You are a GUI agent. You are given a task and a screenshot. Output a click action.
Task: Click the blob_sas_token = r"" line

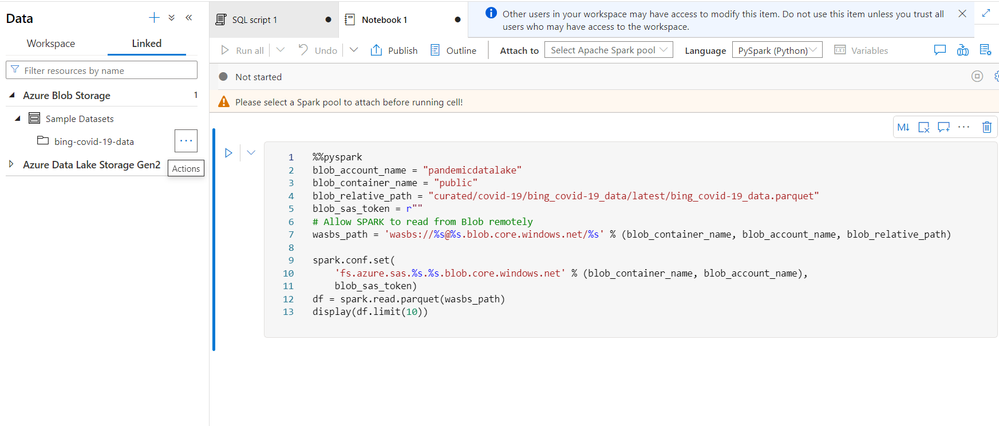(368, 209)
